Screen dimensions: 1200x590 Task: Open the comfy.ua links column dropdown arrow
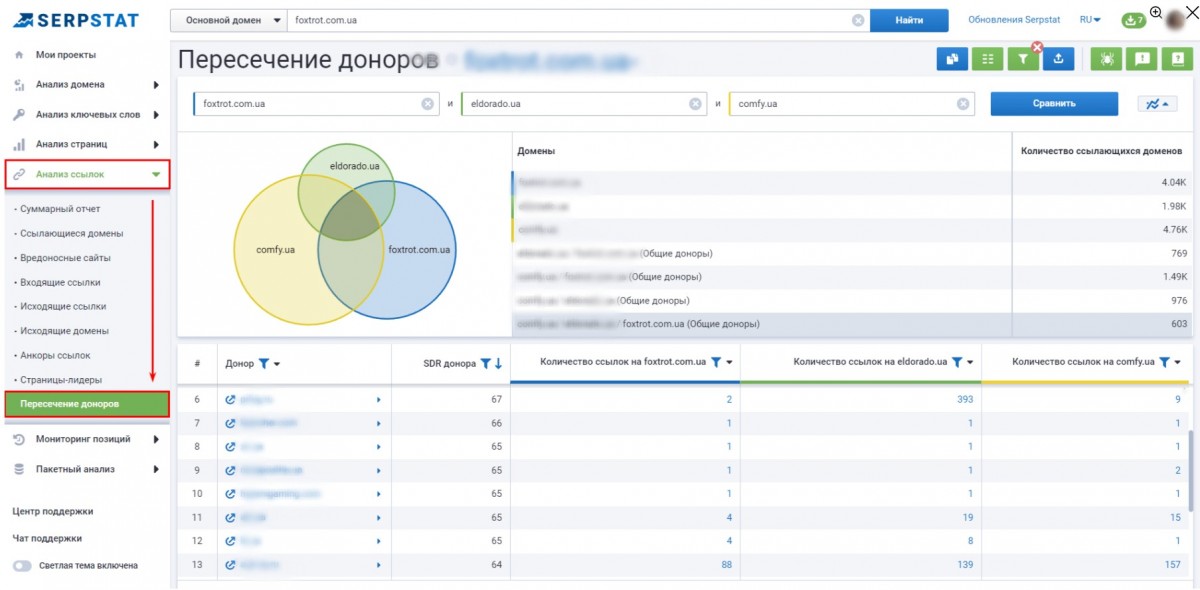coord(1178,363)
